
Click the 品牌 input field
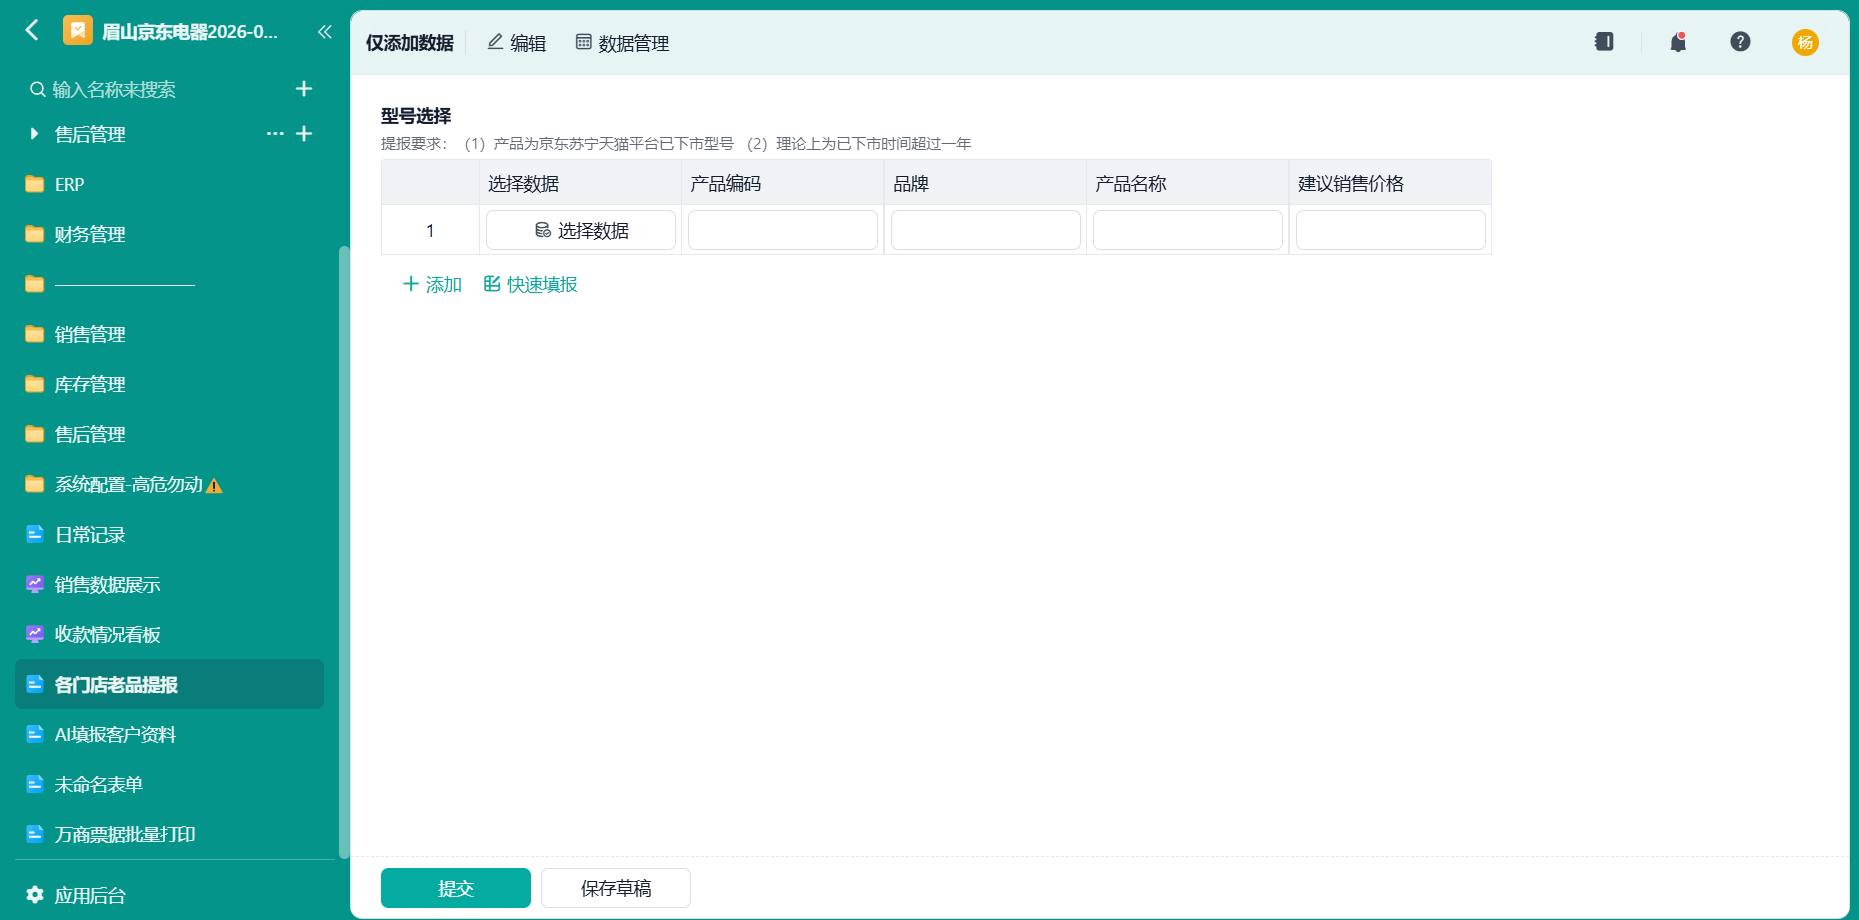(986, 230)
